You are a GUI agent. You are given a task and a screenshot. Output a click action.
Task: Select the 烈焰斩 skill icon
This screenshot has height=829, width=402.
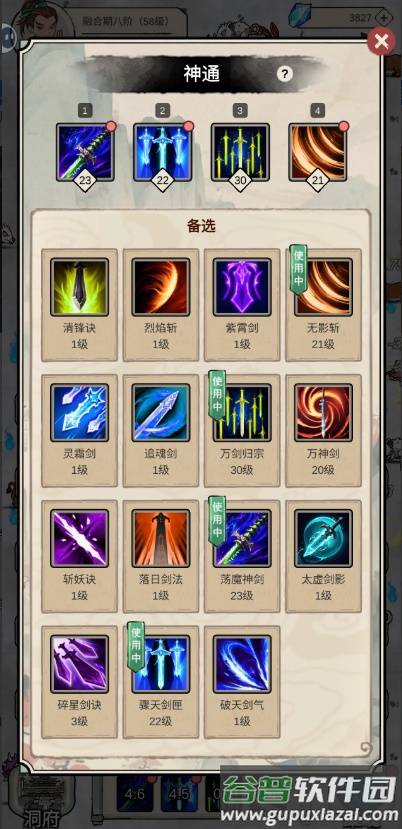161,287
